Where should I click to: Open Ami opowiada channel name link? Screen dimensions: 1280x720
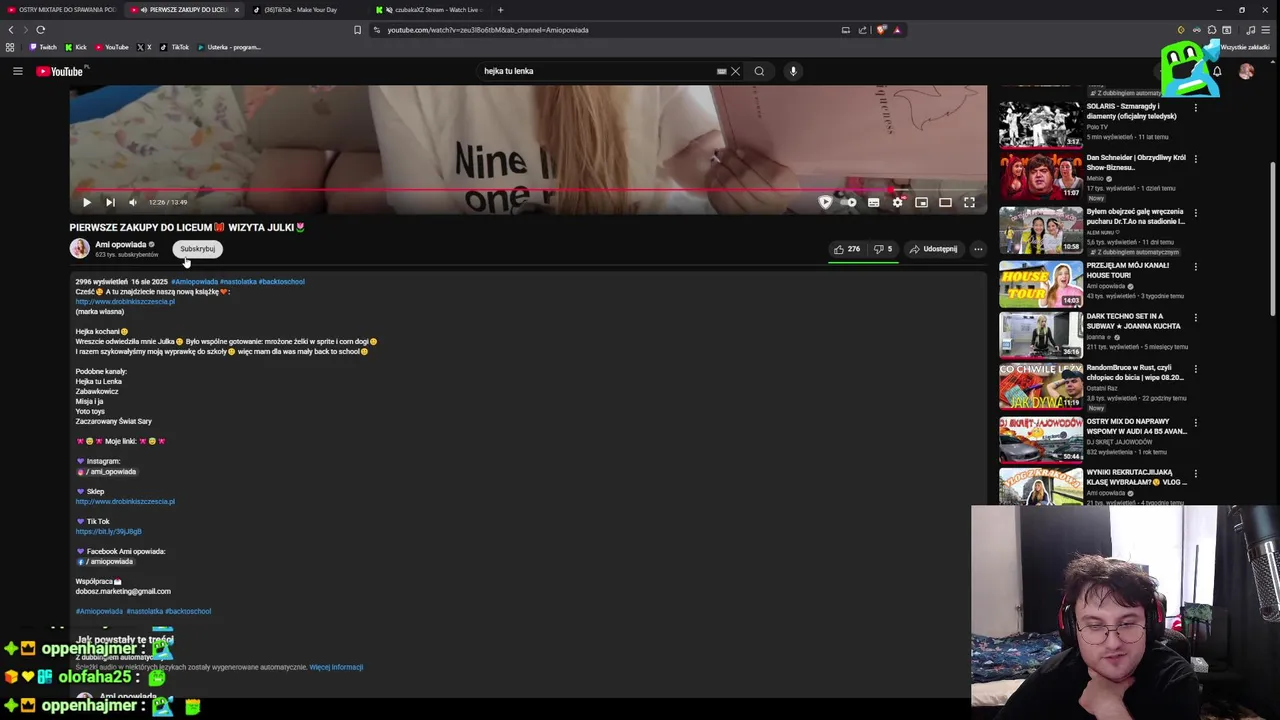coord(121,244)
